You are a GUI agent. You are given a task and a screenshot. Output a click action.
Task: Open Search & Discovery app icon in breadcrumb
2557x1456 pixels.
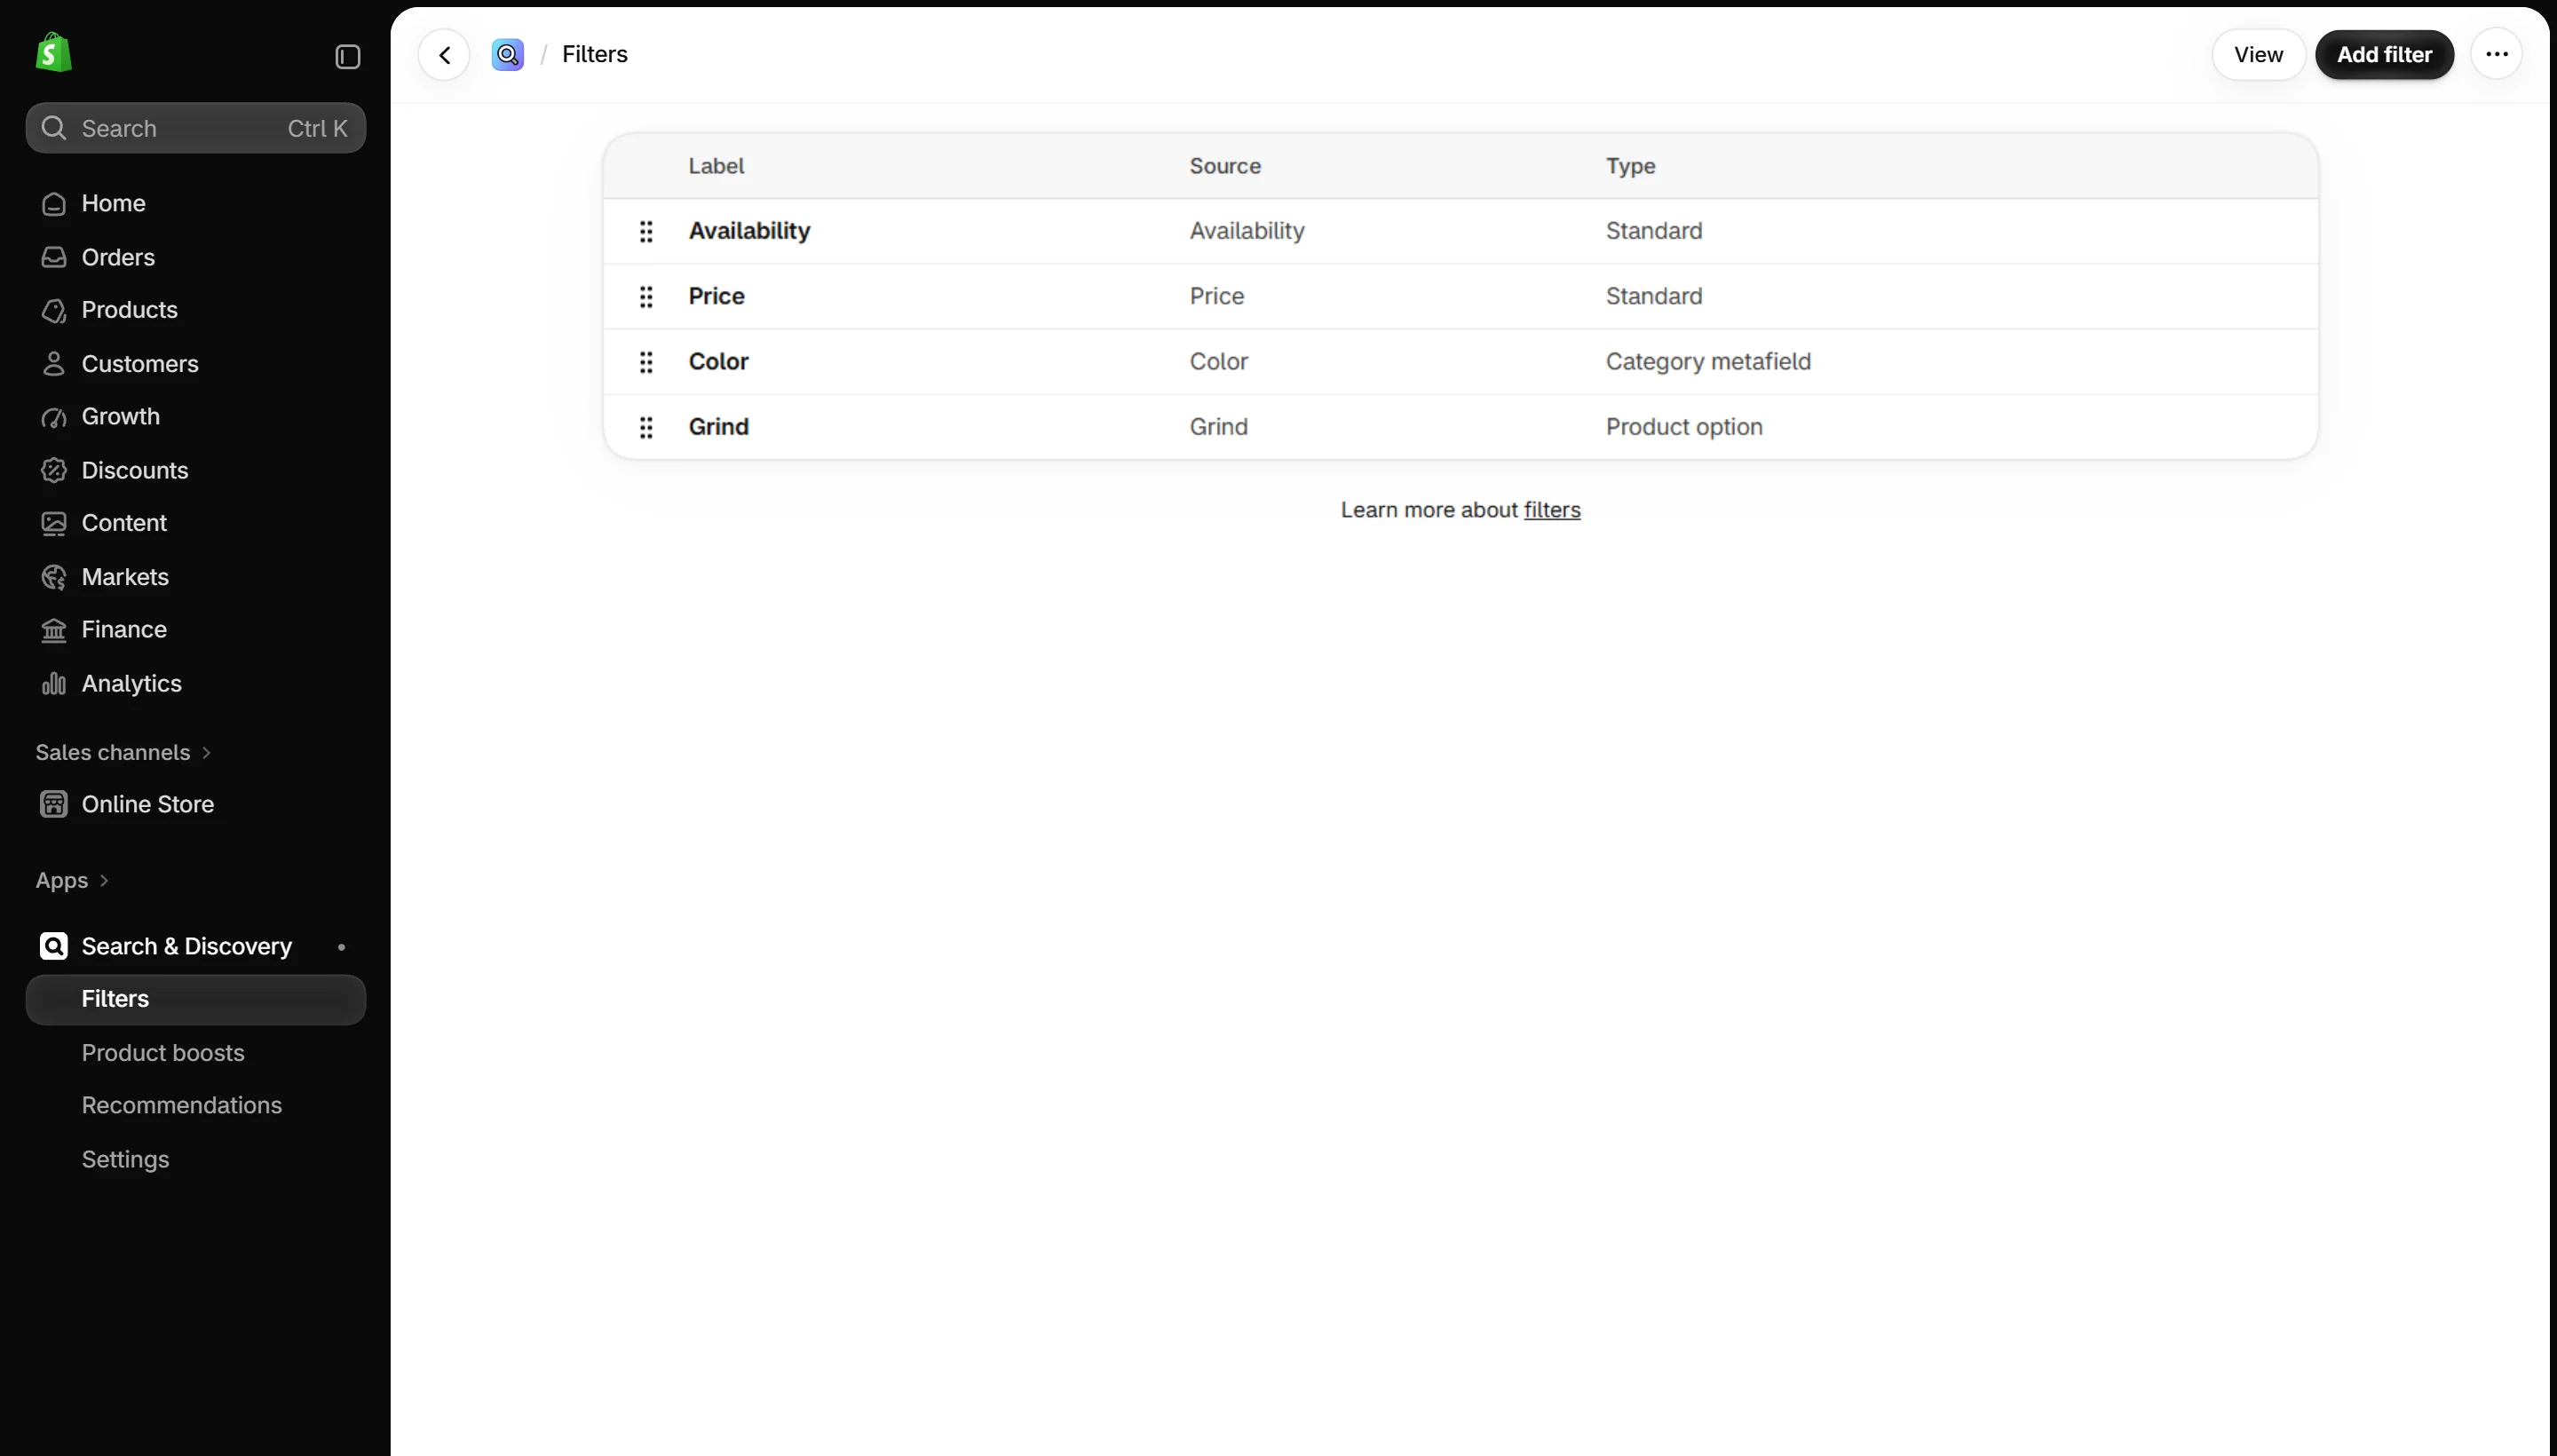pos(508,54)
